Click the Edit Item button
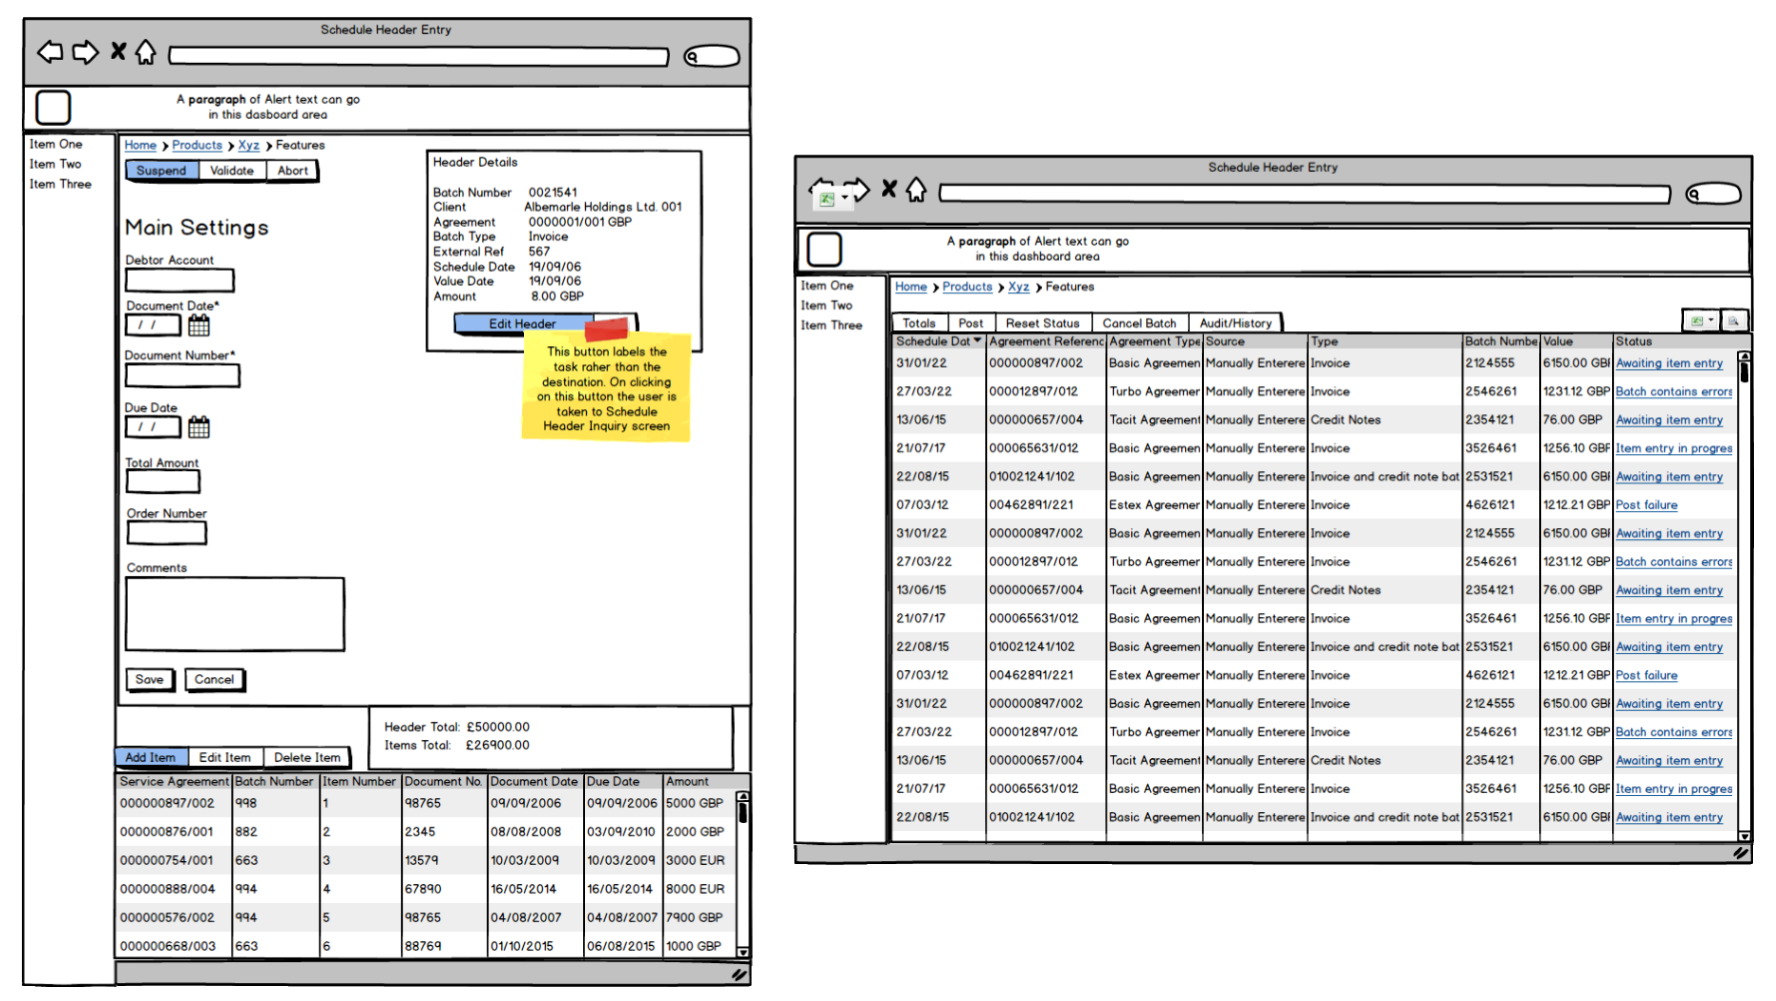The width and height of the screenshot is (1776, 1001). (x=225, y=757)
